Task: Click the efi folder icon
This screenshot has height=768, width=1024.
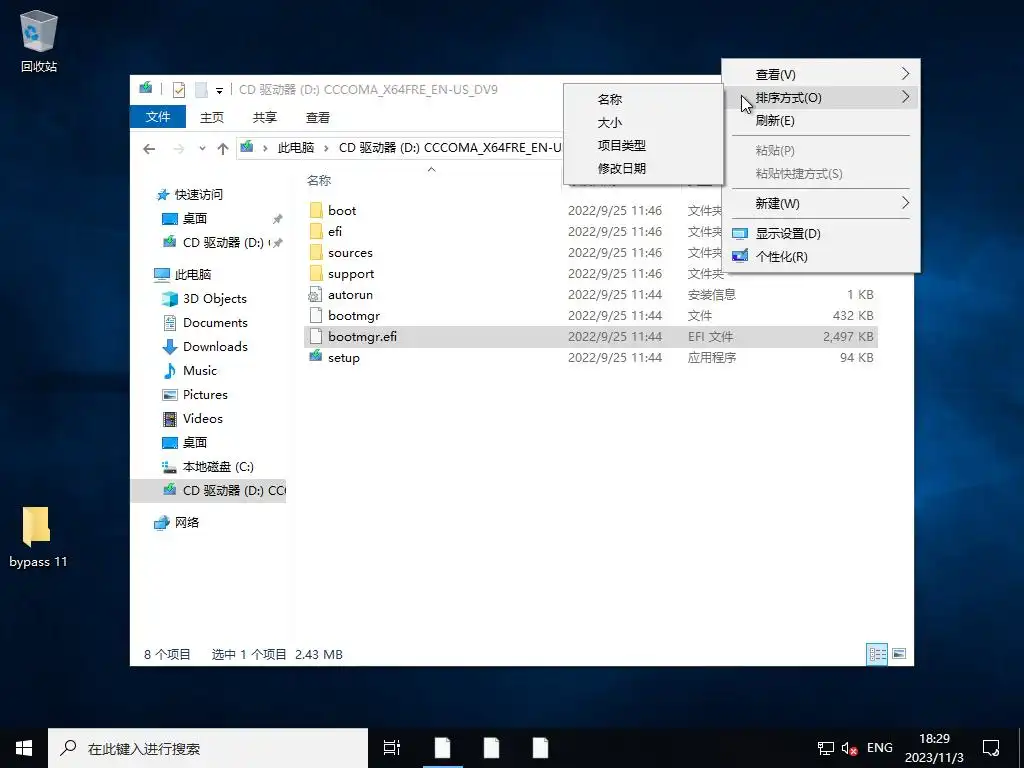Action: [x=316, y=231]
